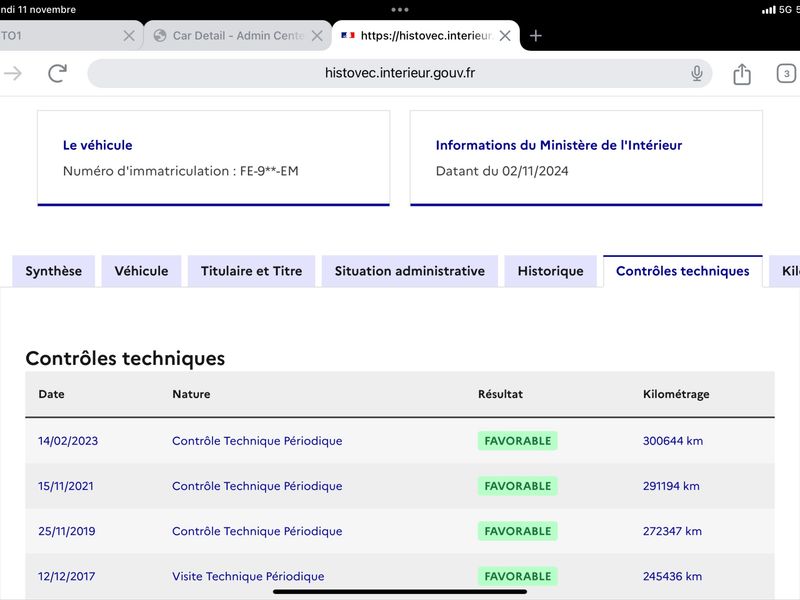Close the TO1 browser tab
The height and width of the screenshot is (600, 800).
point(129,36)
